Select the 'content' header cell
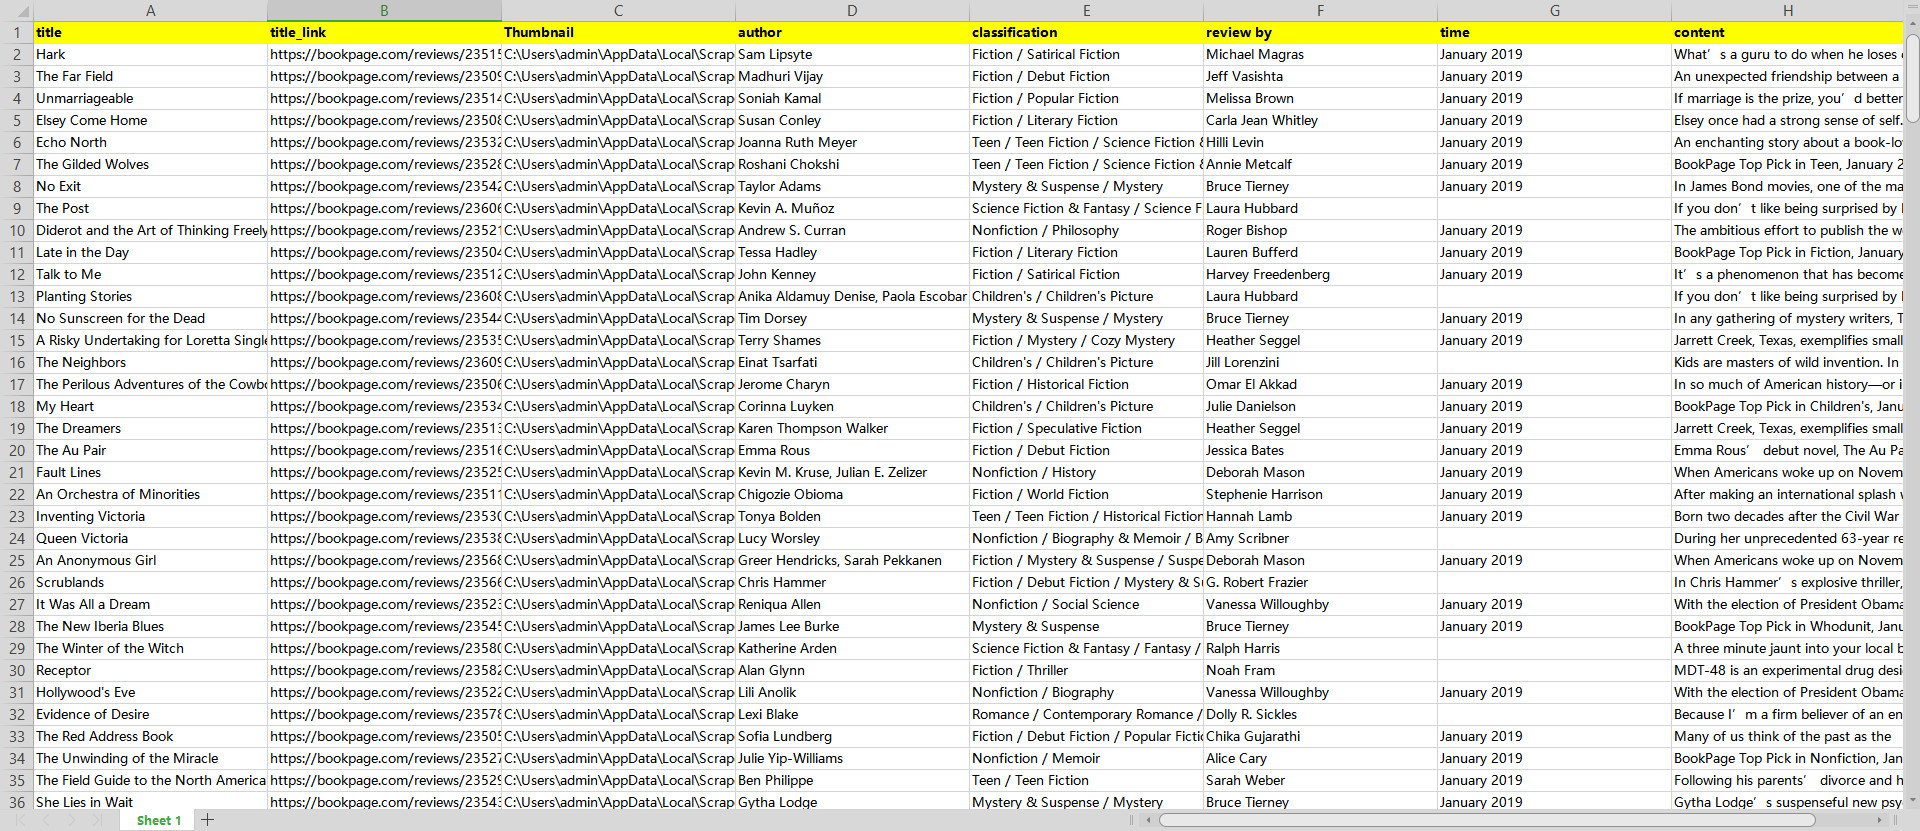Viewport: 1920px width, 831px height. [x=1788, y=32]
